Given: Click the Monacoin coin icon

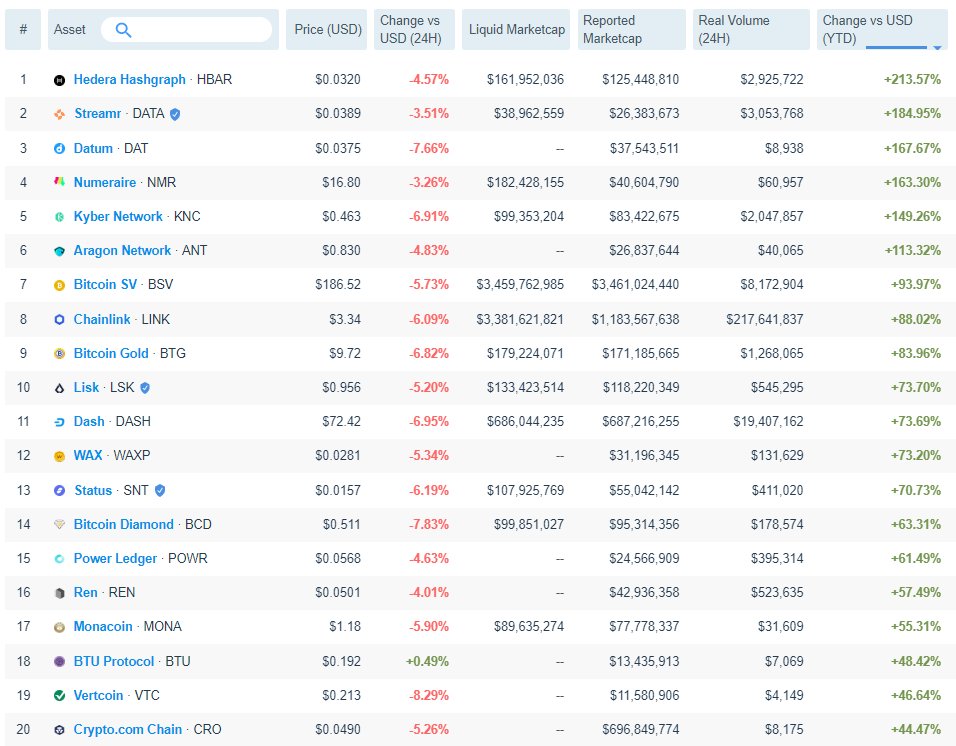Looking at the screenshot, I should (59, 627).
